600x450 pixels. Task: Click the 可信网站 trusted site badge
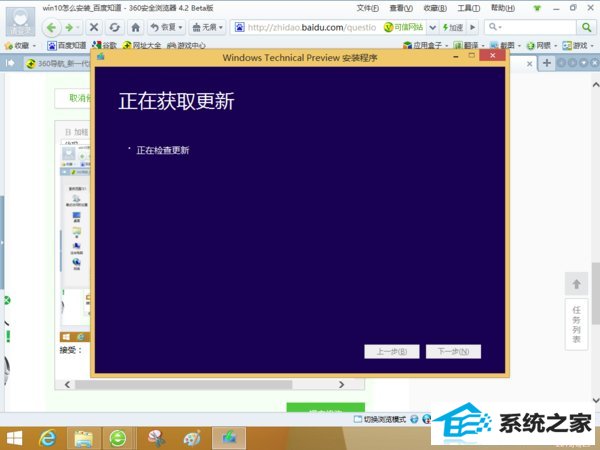(x=404, y=27)
